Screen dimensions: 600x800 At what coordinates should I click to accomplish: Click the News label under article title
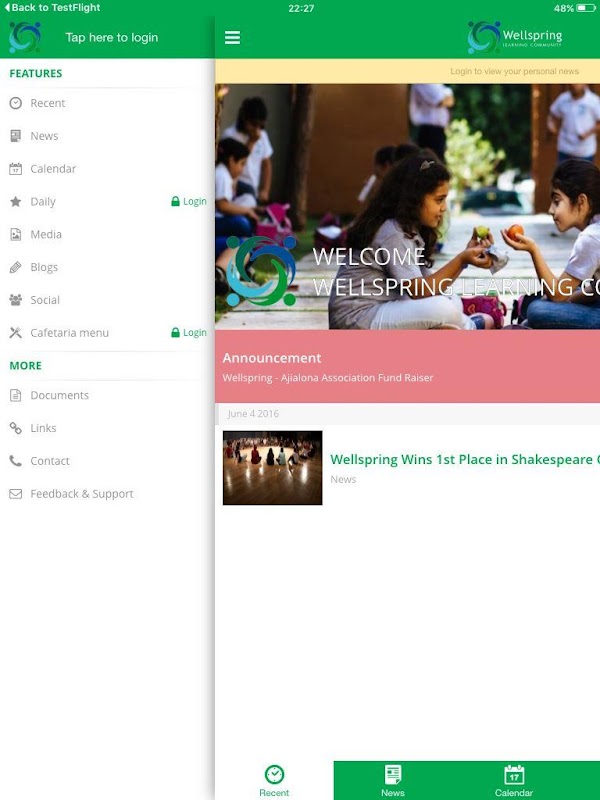pos(343,480)
